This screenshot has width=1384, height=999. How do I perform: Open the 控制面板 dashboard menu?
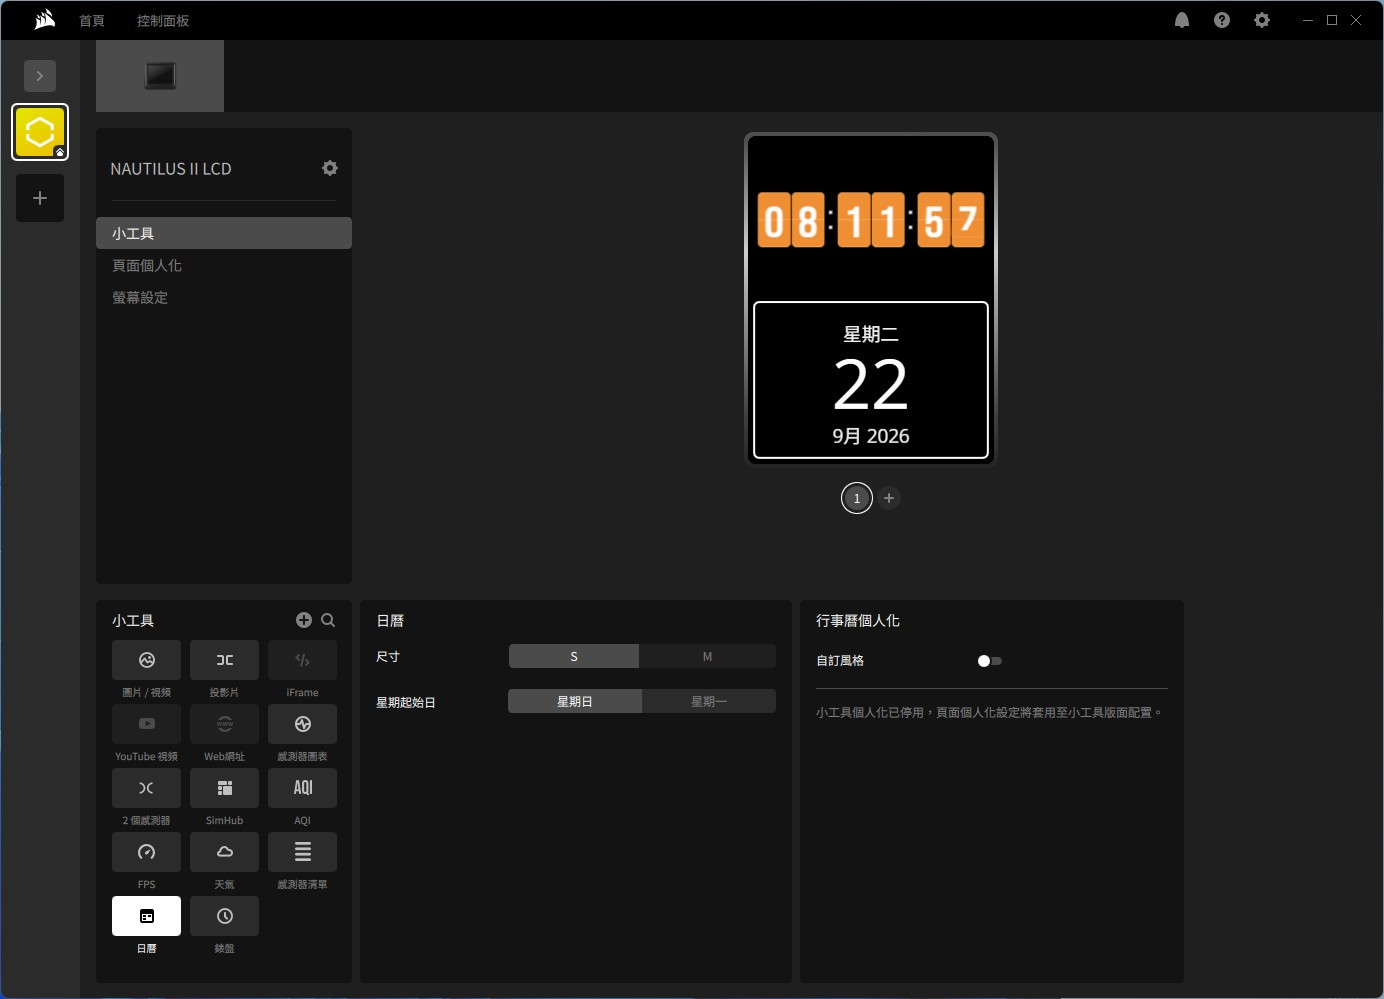click(163, 21)
